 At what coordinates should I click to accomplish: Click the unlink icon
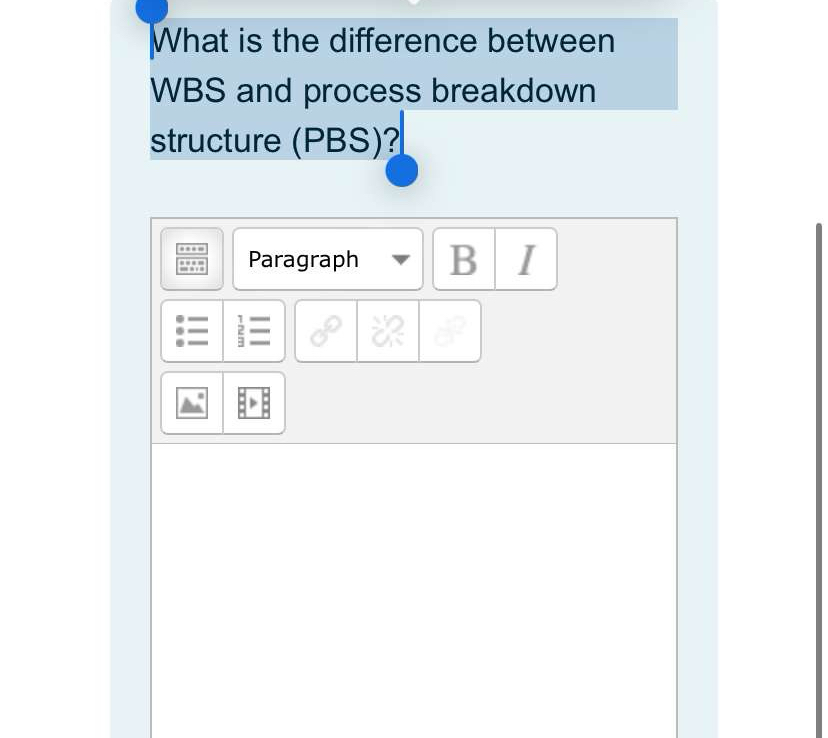pyautogui.click(x=387, y=331)
